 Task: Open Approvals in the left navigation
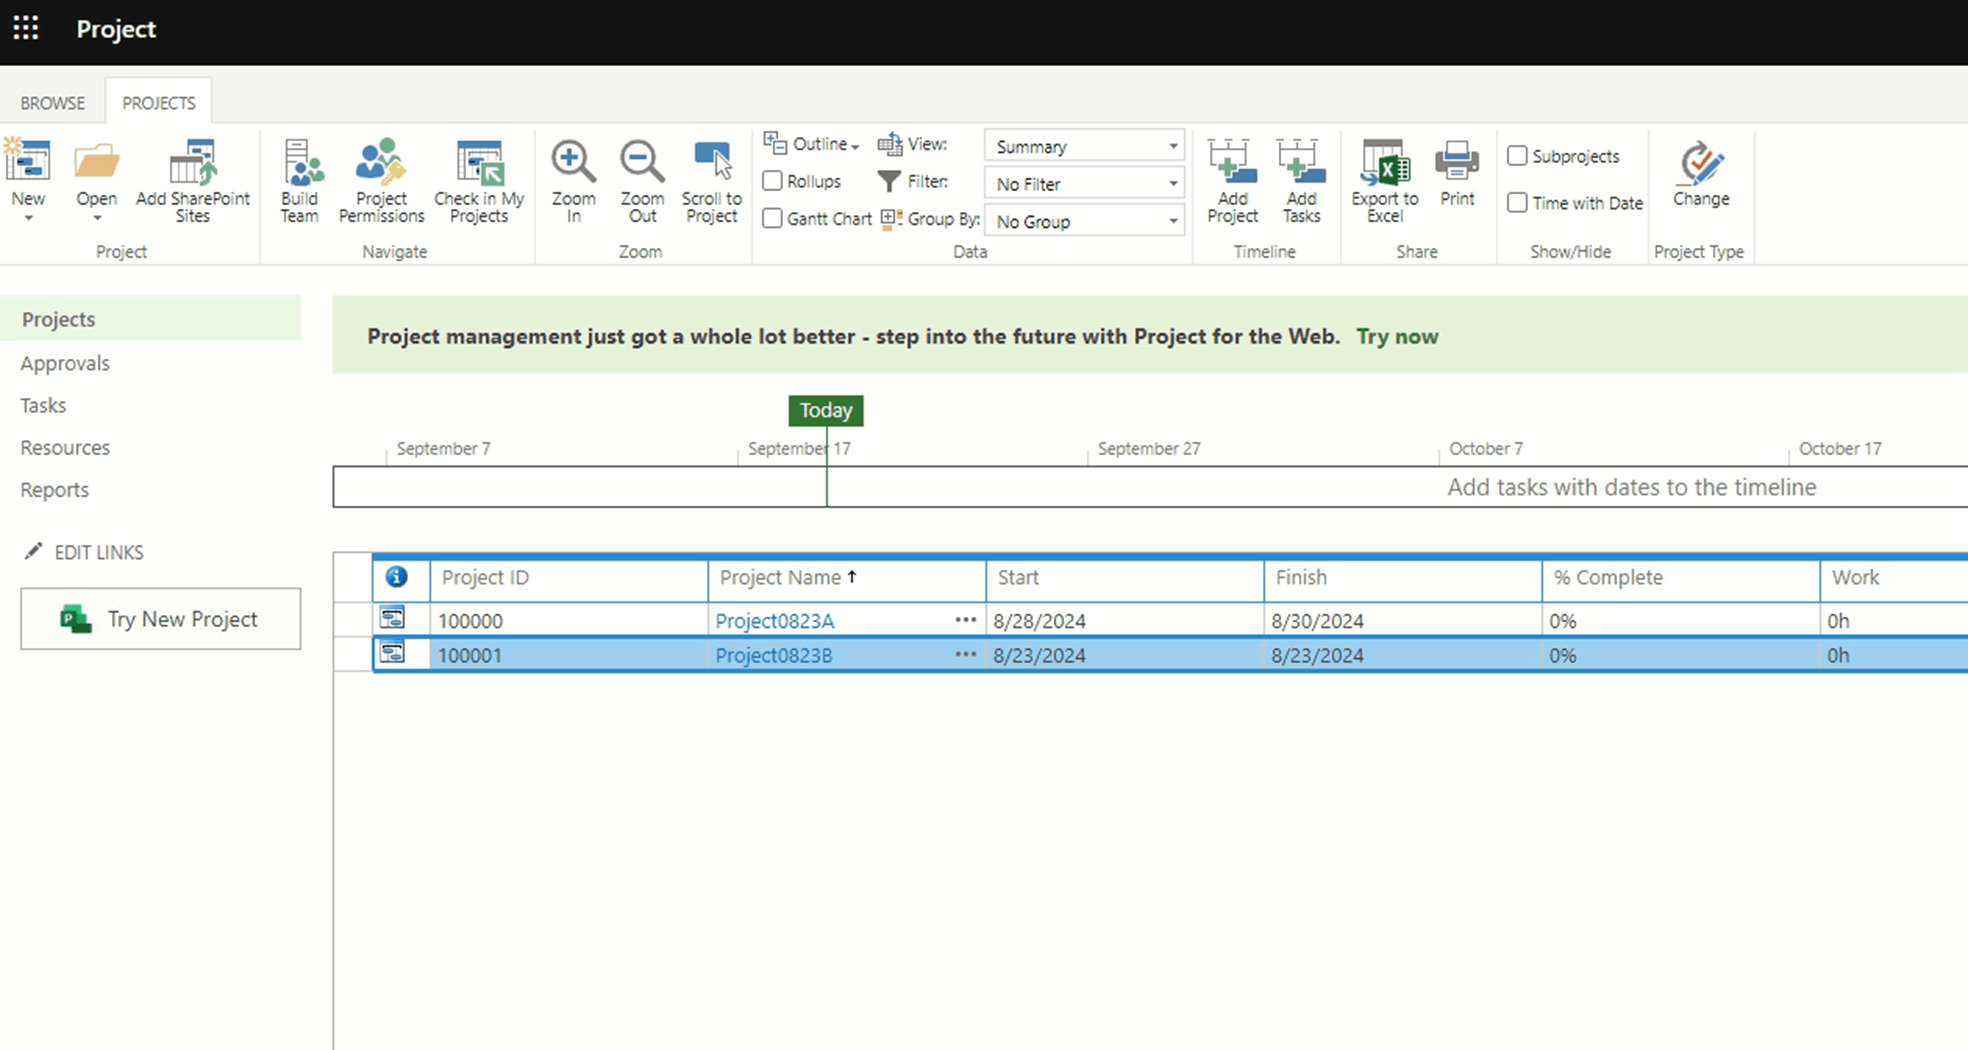tap(65, 363)
